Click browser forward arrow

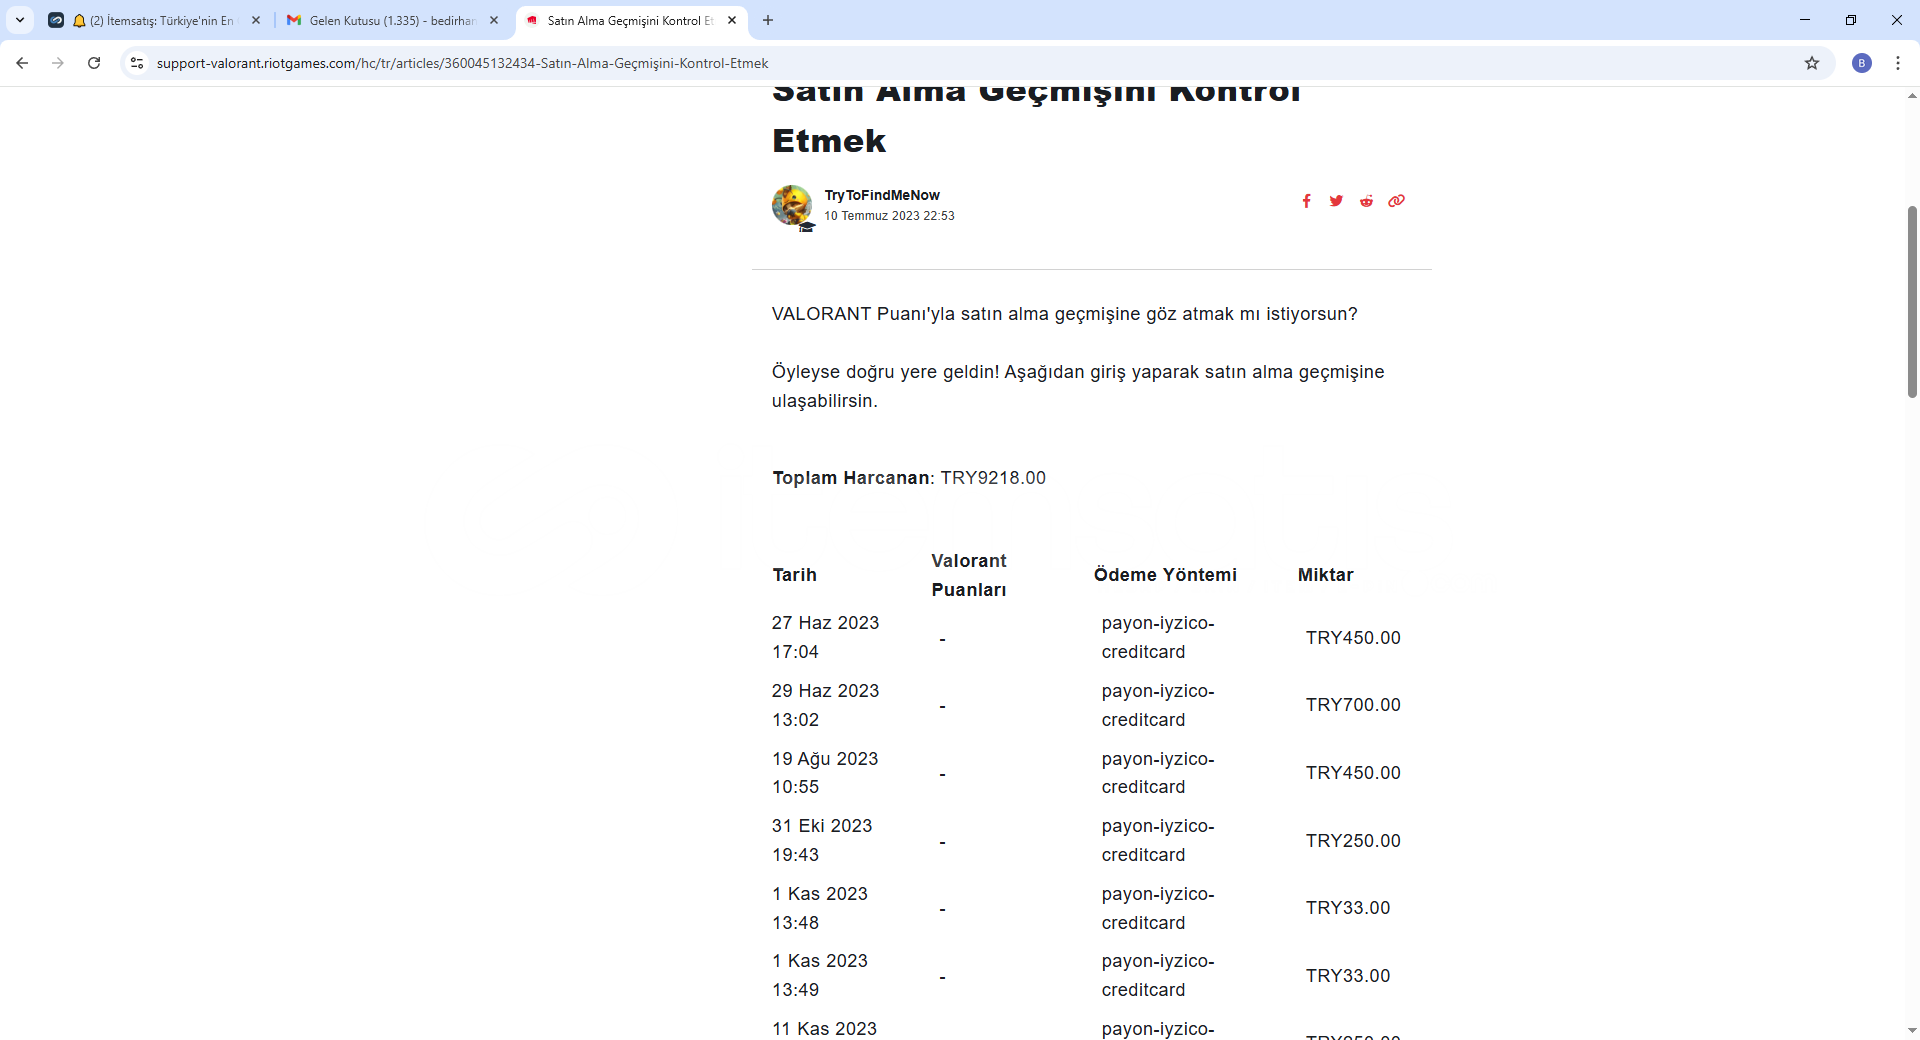[x=58, y=63]
